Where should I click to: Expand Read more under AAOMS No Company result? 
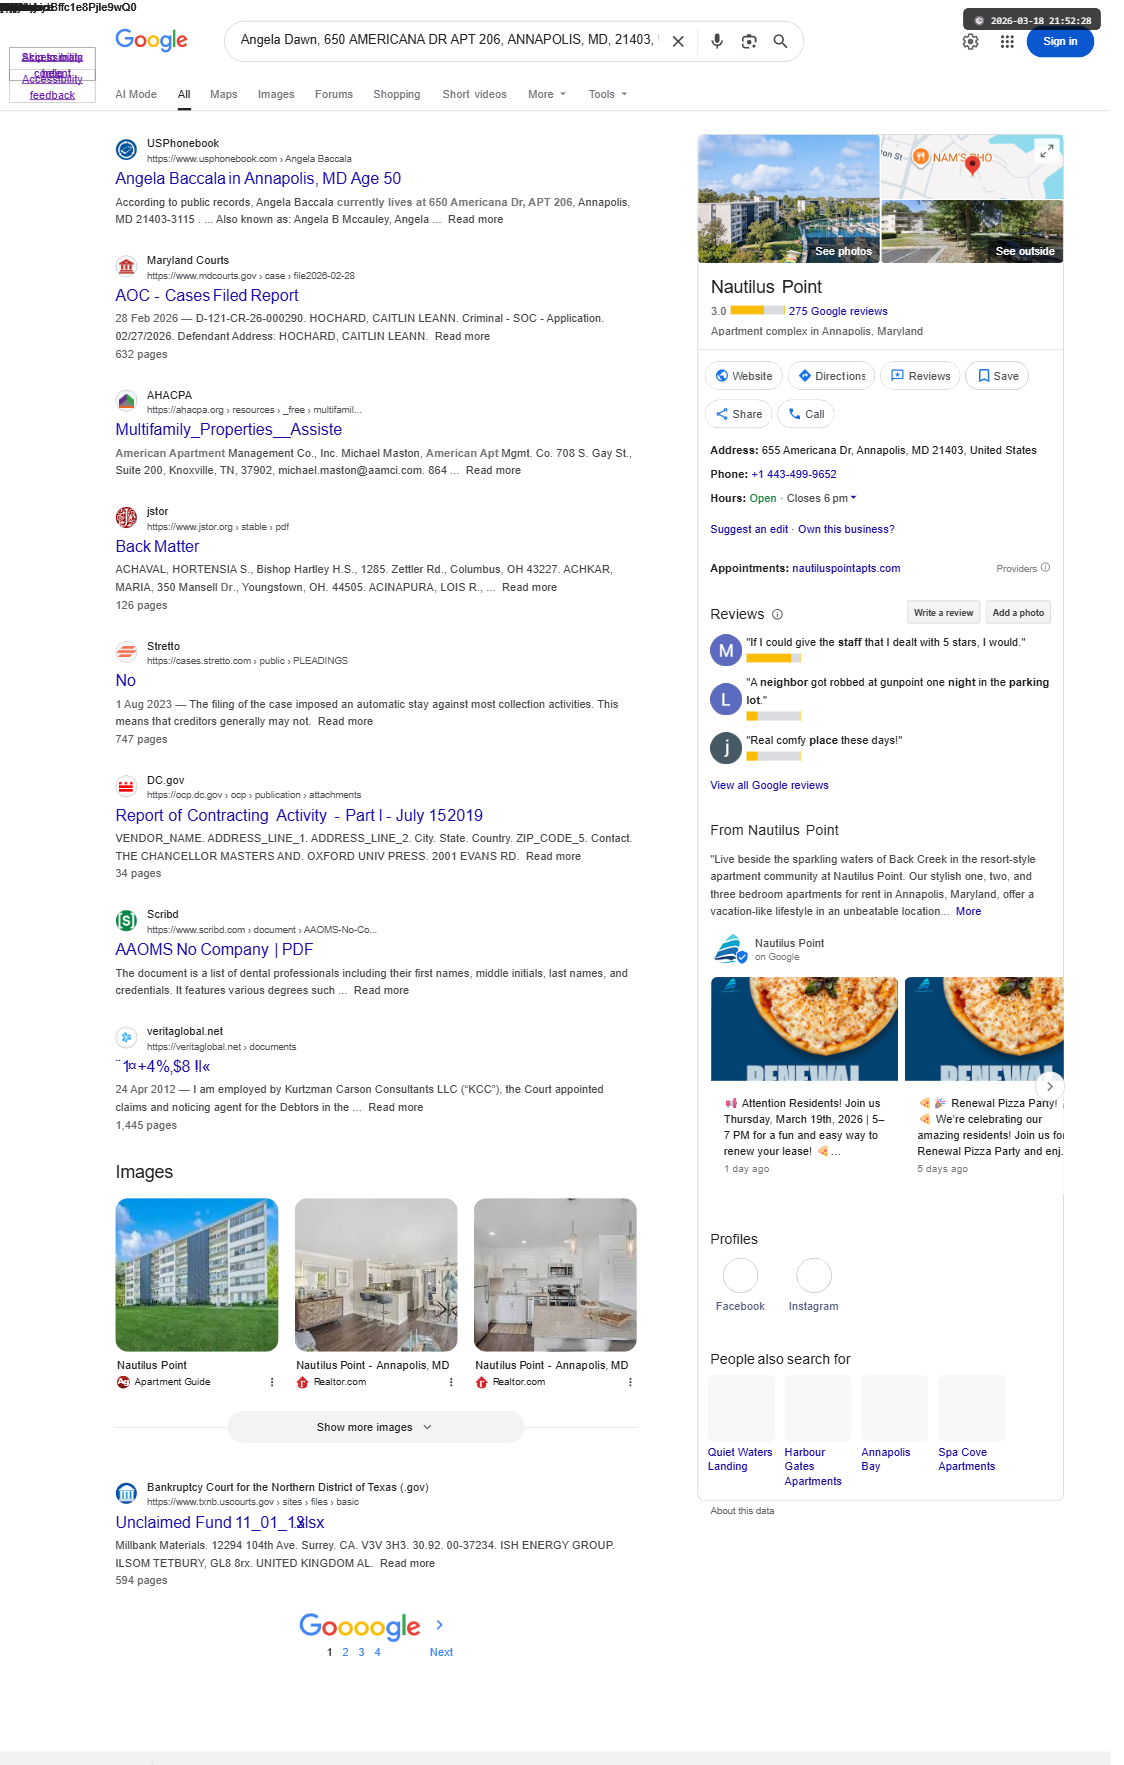tap(381, 991)
